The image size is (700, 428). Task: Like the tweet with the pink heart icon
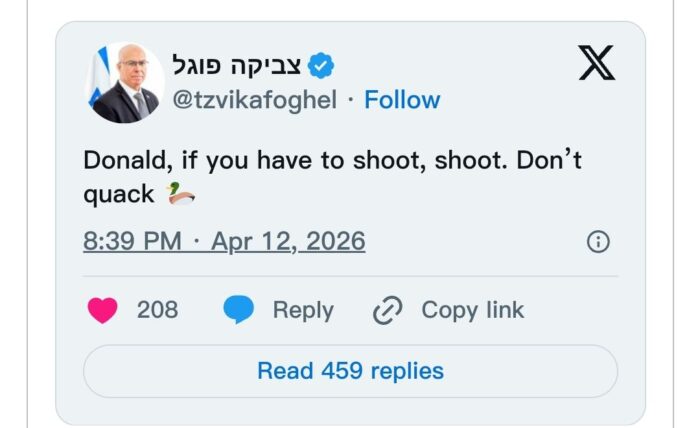tap(103, 310)
